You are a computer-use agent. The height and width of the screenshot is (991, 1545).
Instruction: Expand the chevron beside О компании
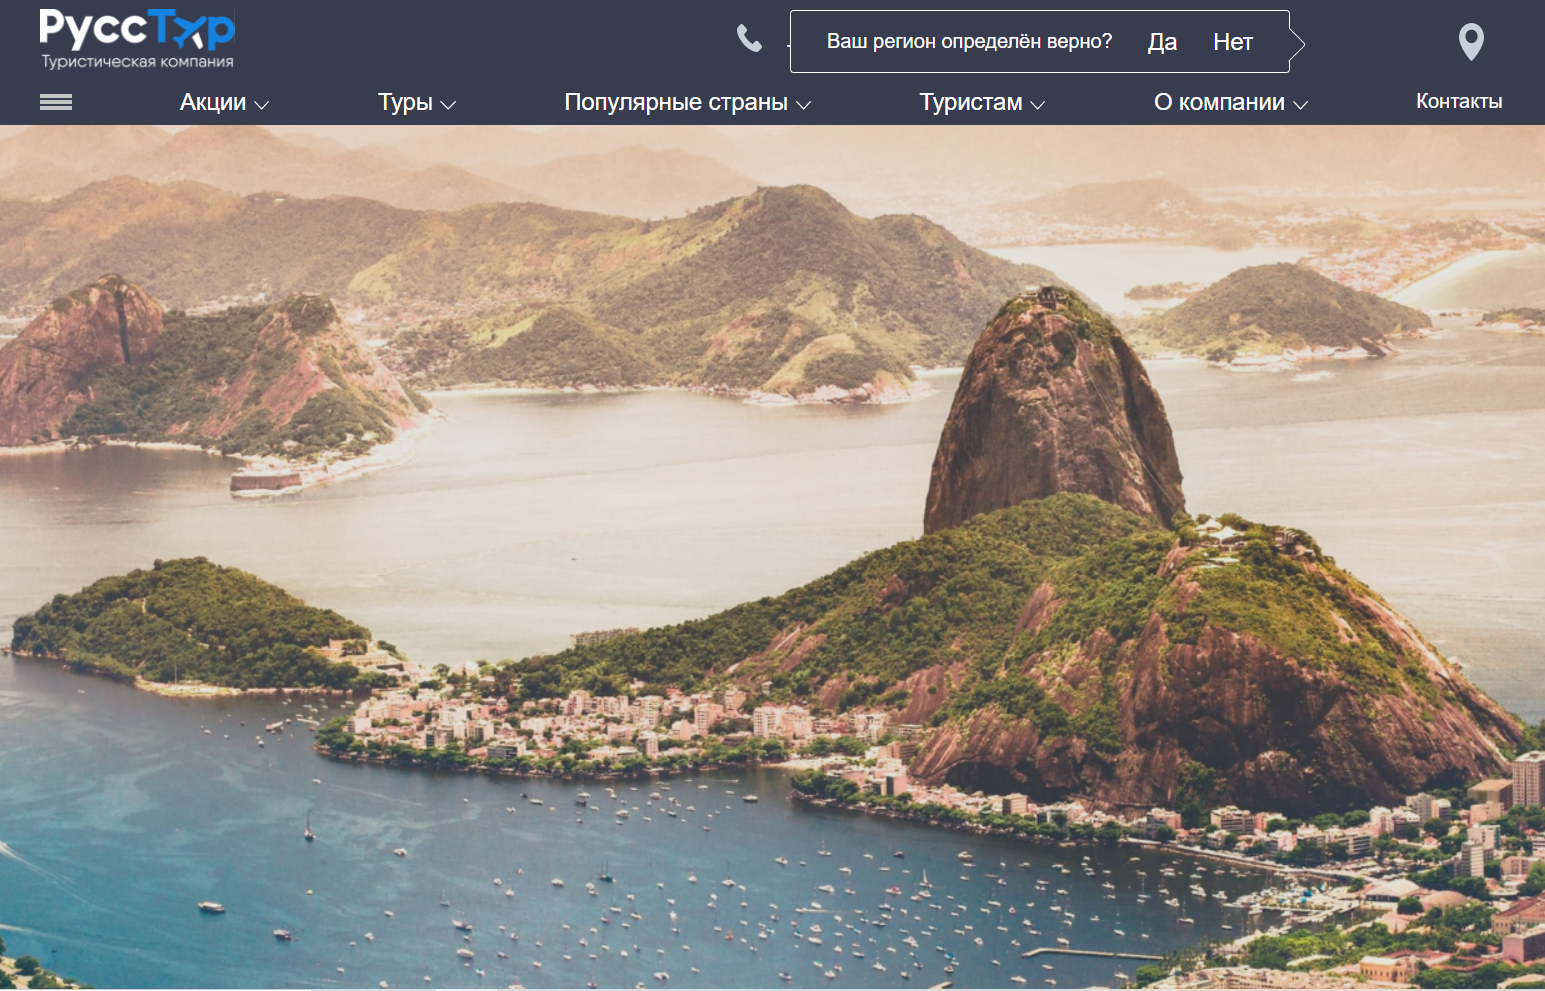(x=1301, y=104)
